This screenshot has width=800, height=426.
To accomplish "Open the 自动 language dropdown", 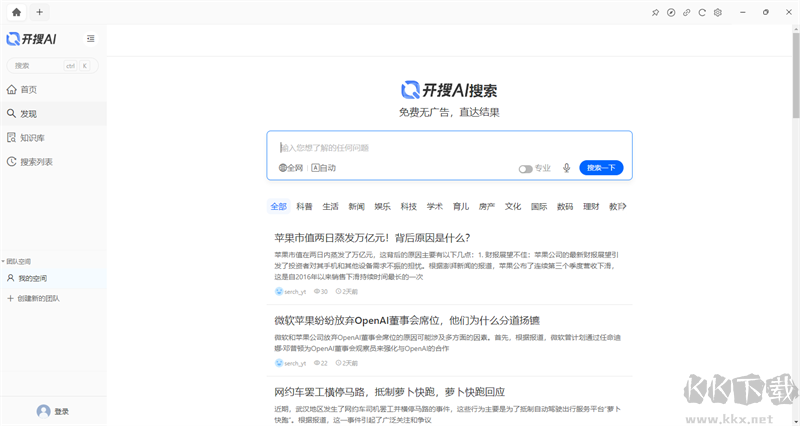I will point(324,168).
